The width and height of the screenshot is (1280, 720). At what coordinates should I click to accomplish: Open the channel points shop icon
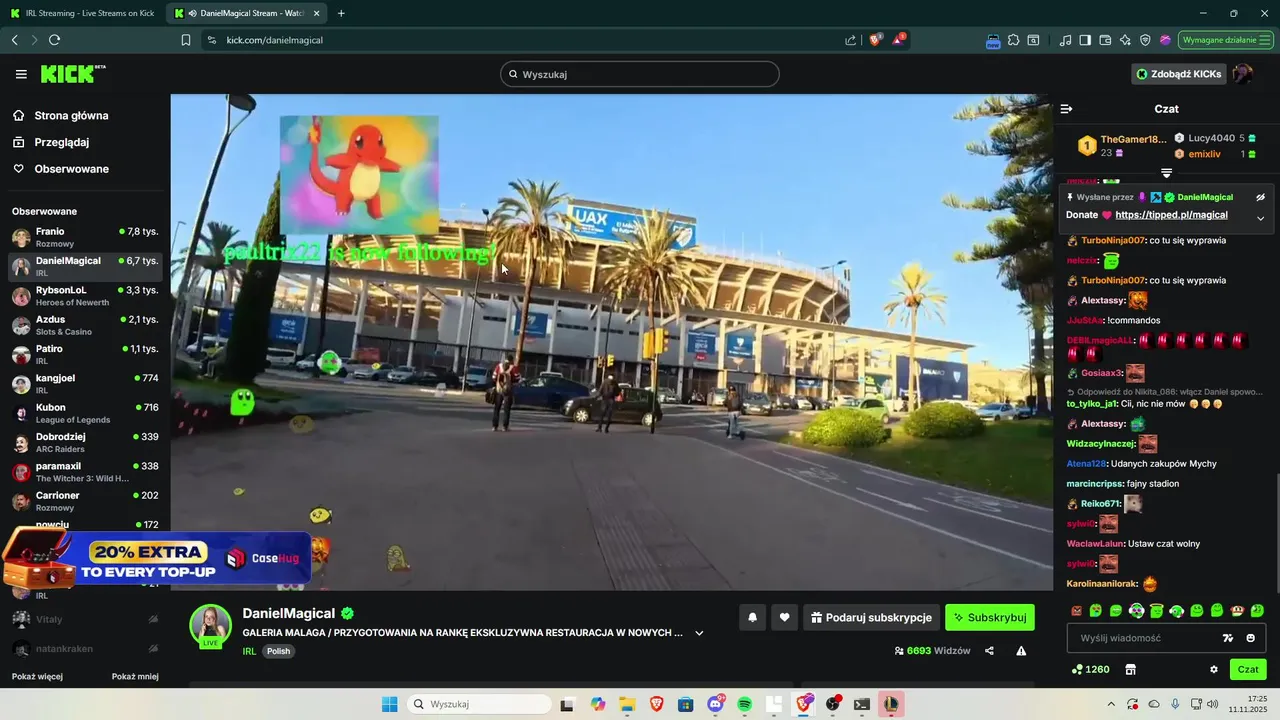[x=1131, y=670]
